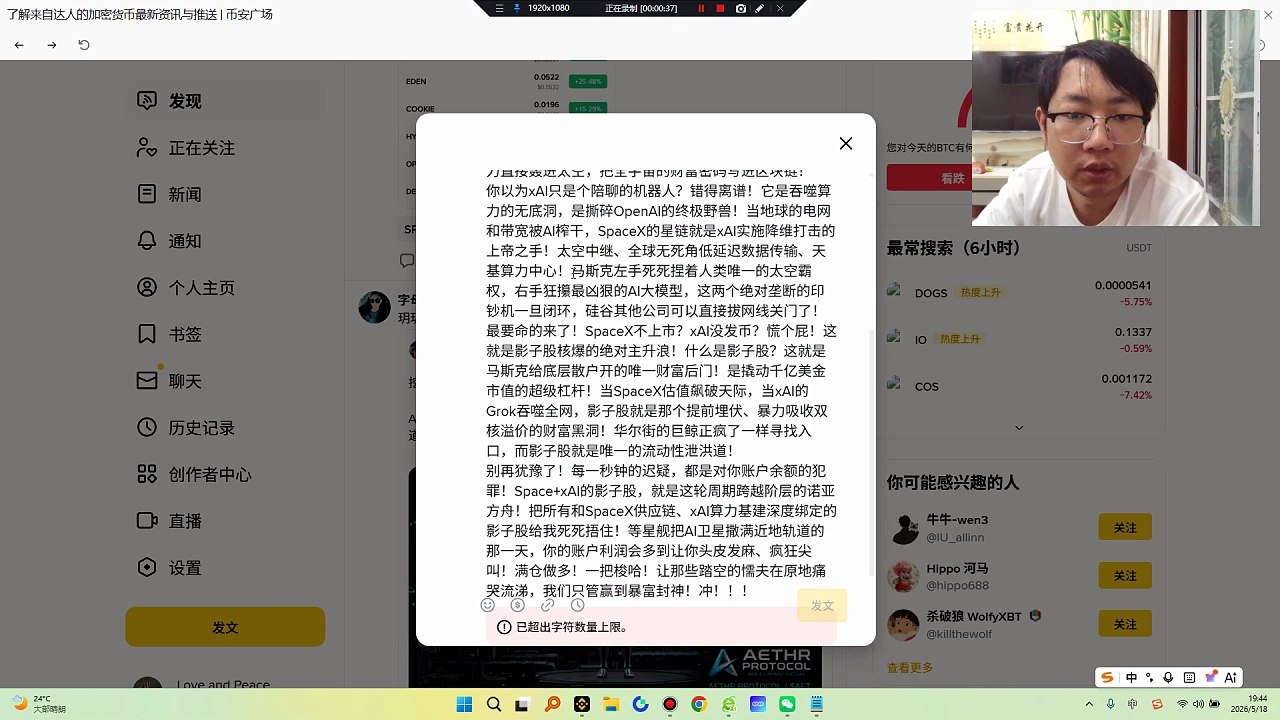Open Hippo 河马 profile avatar
The image size is (1280, 720).
click(x=904, y=576)
